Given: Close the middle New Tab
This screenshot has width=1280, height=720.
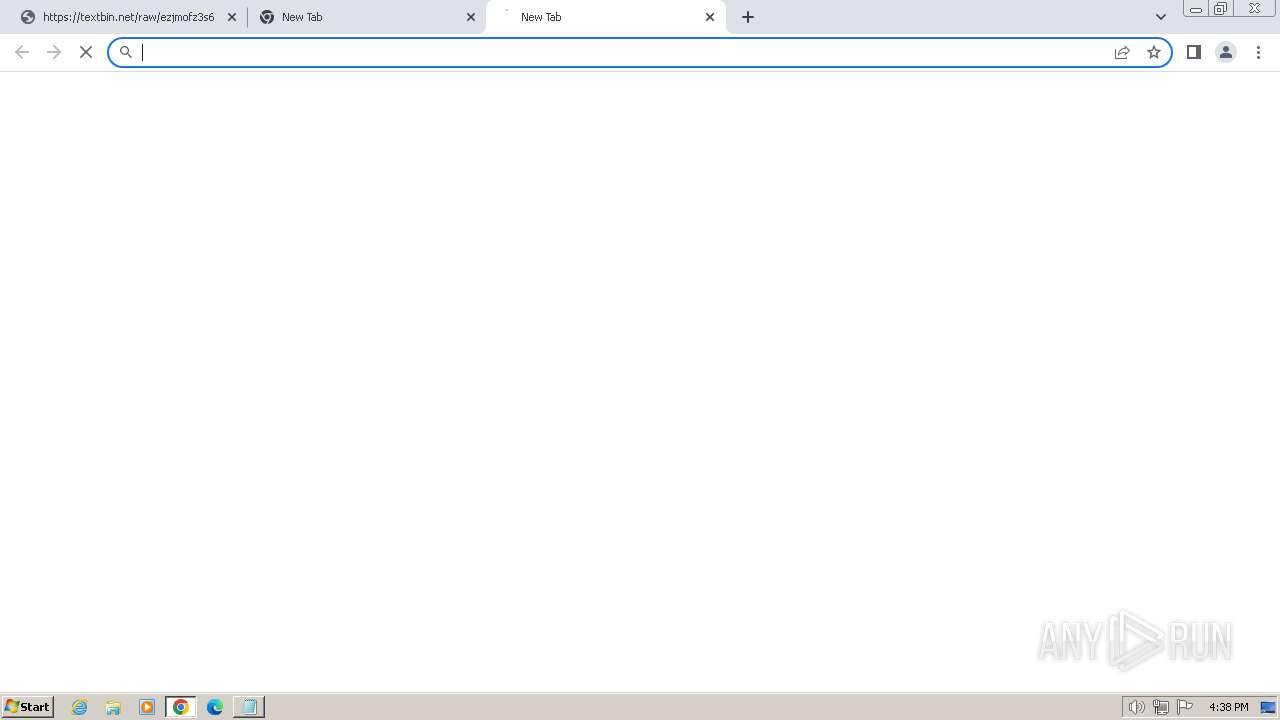Looking at the screenshot, I should (x=471, y=17).
